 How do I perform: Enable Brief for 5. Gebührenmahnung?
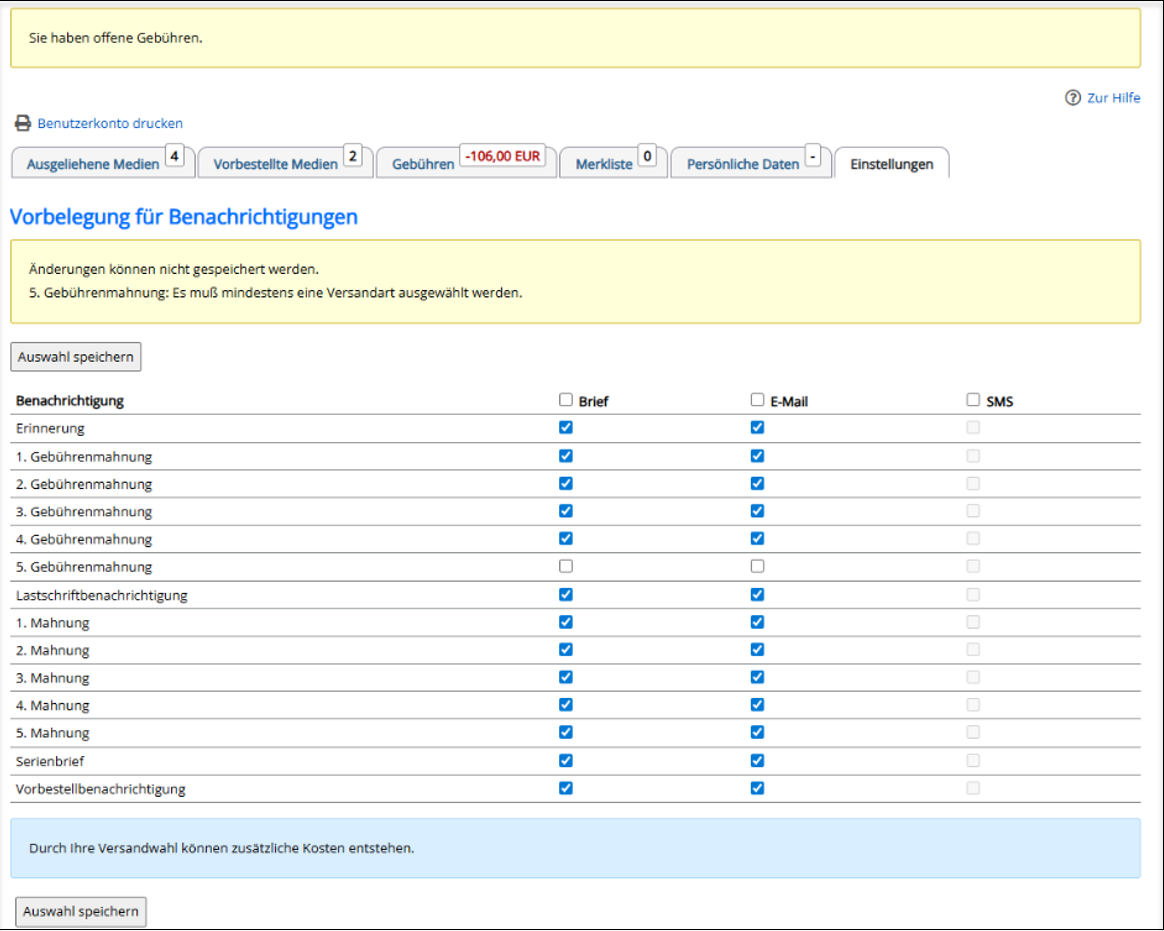point(566,567)
